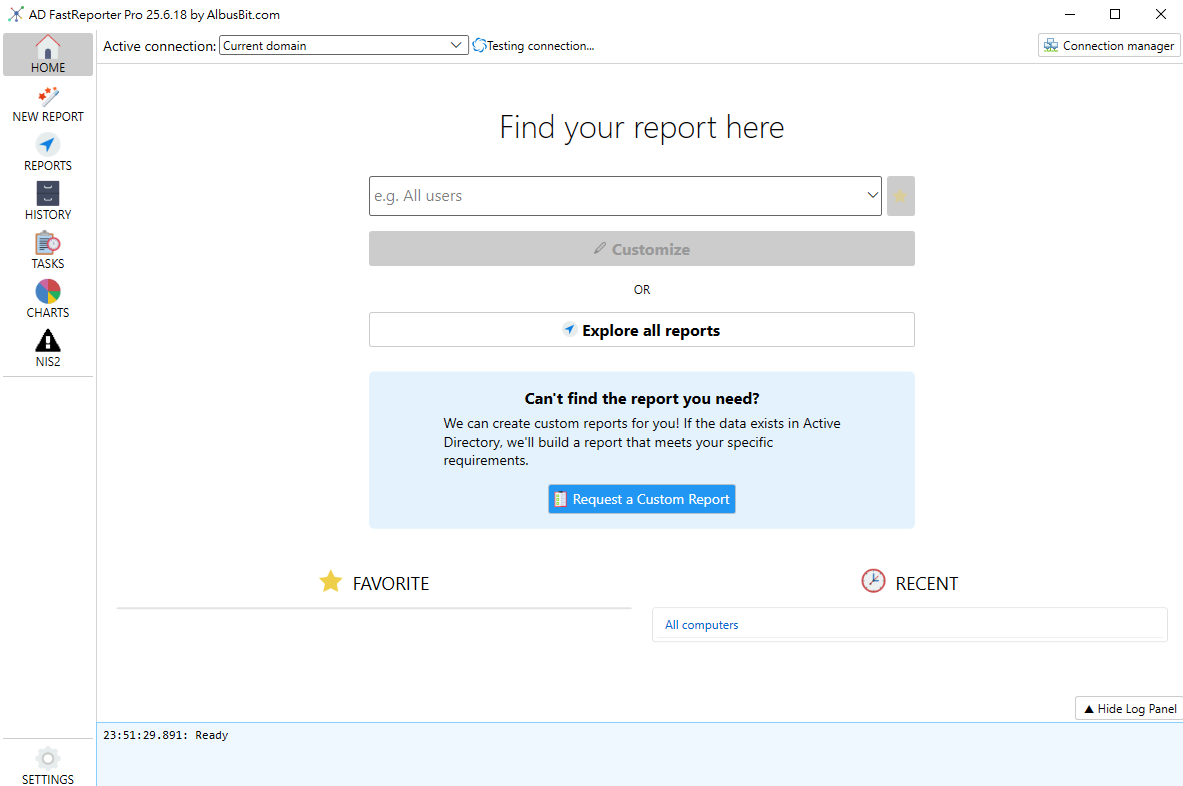Open the HOME sidebar icon

[48, 48]
